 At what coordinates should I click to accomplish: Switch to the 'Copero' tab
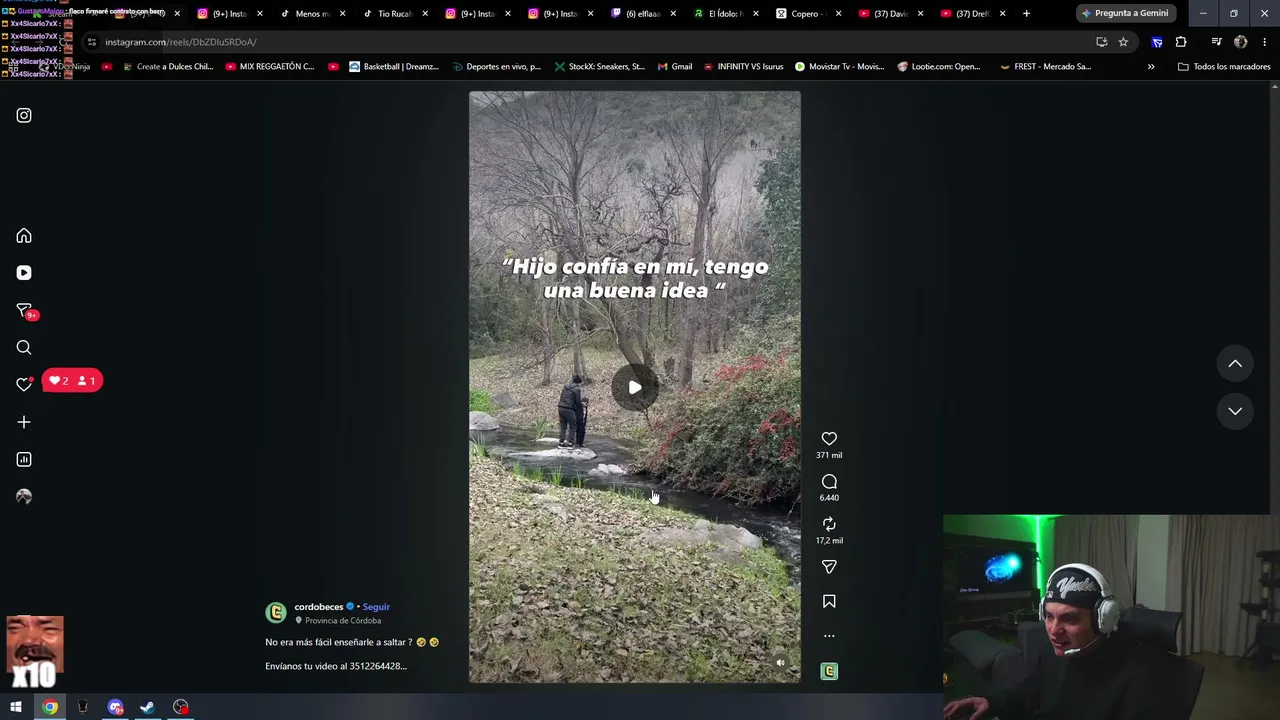(x=807, y=14)
